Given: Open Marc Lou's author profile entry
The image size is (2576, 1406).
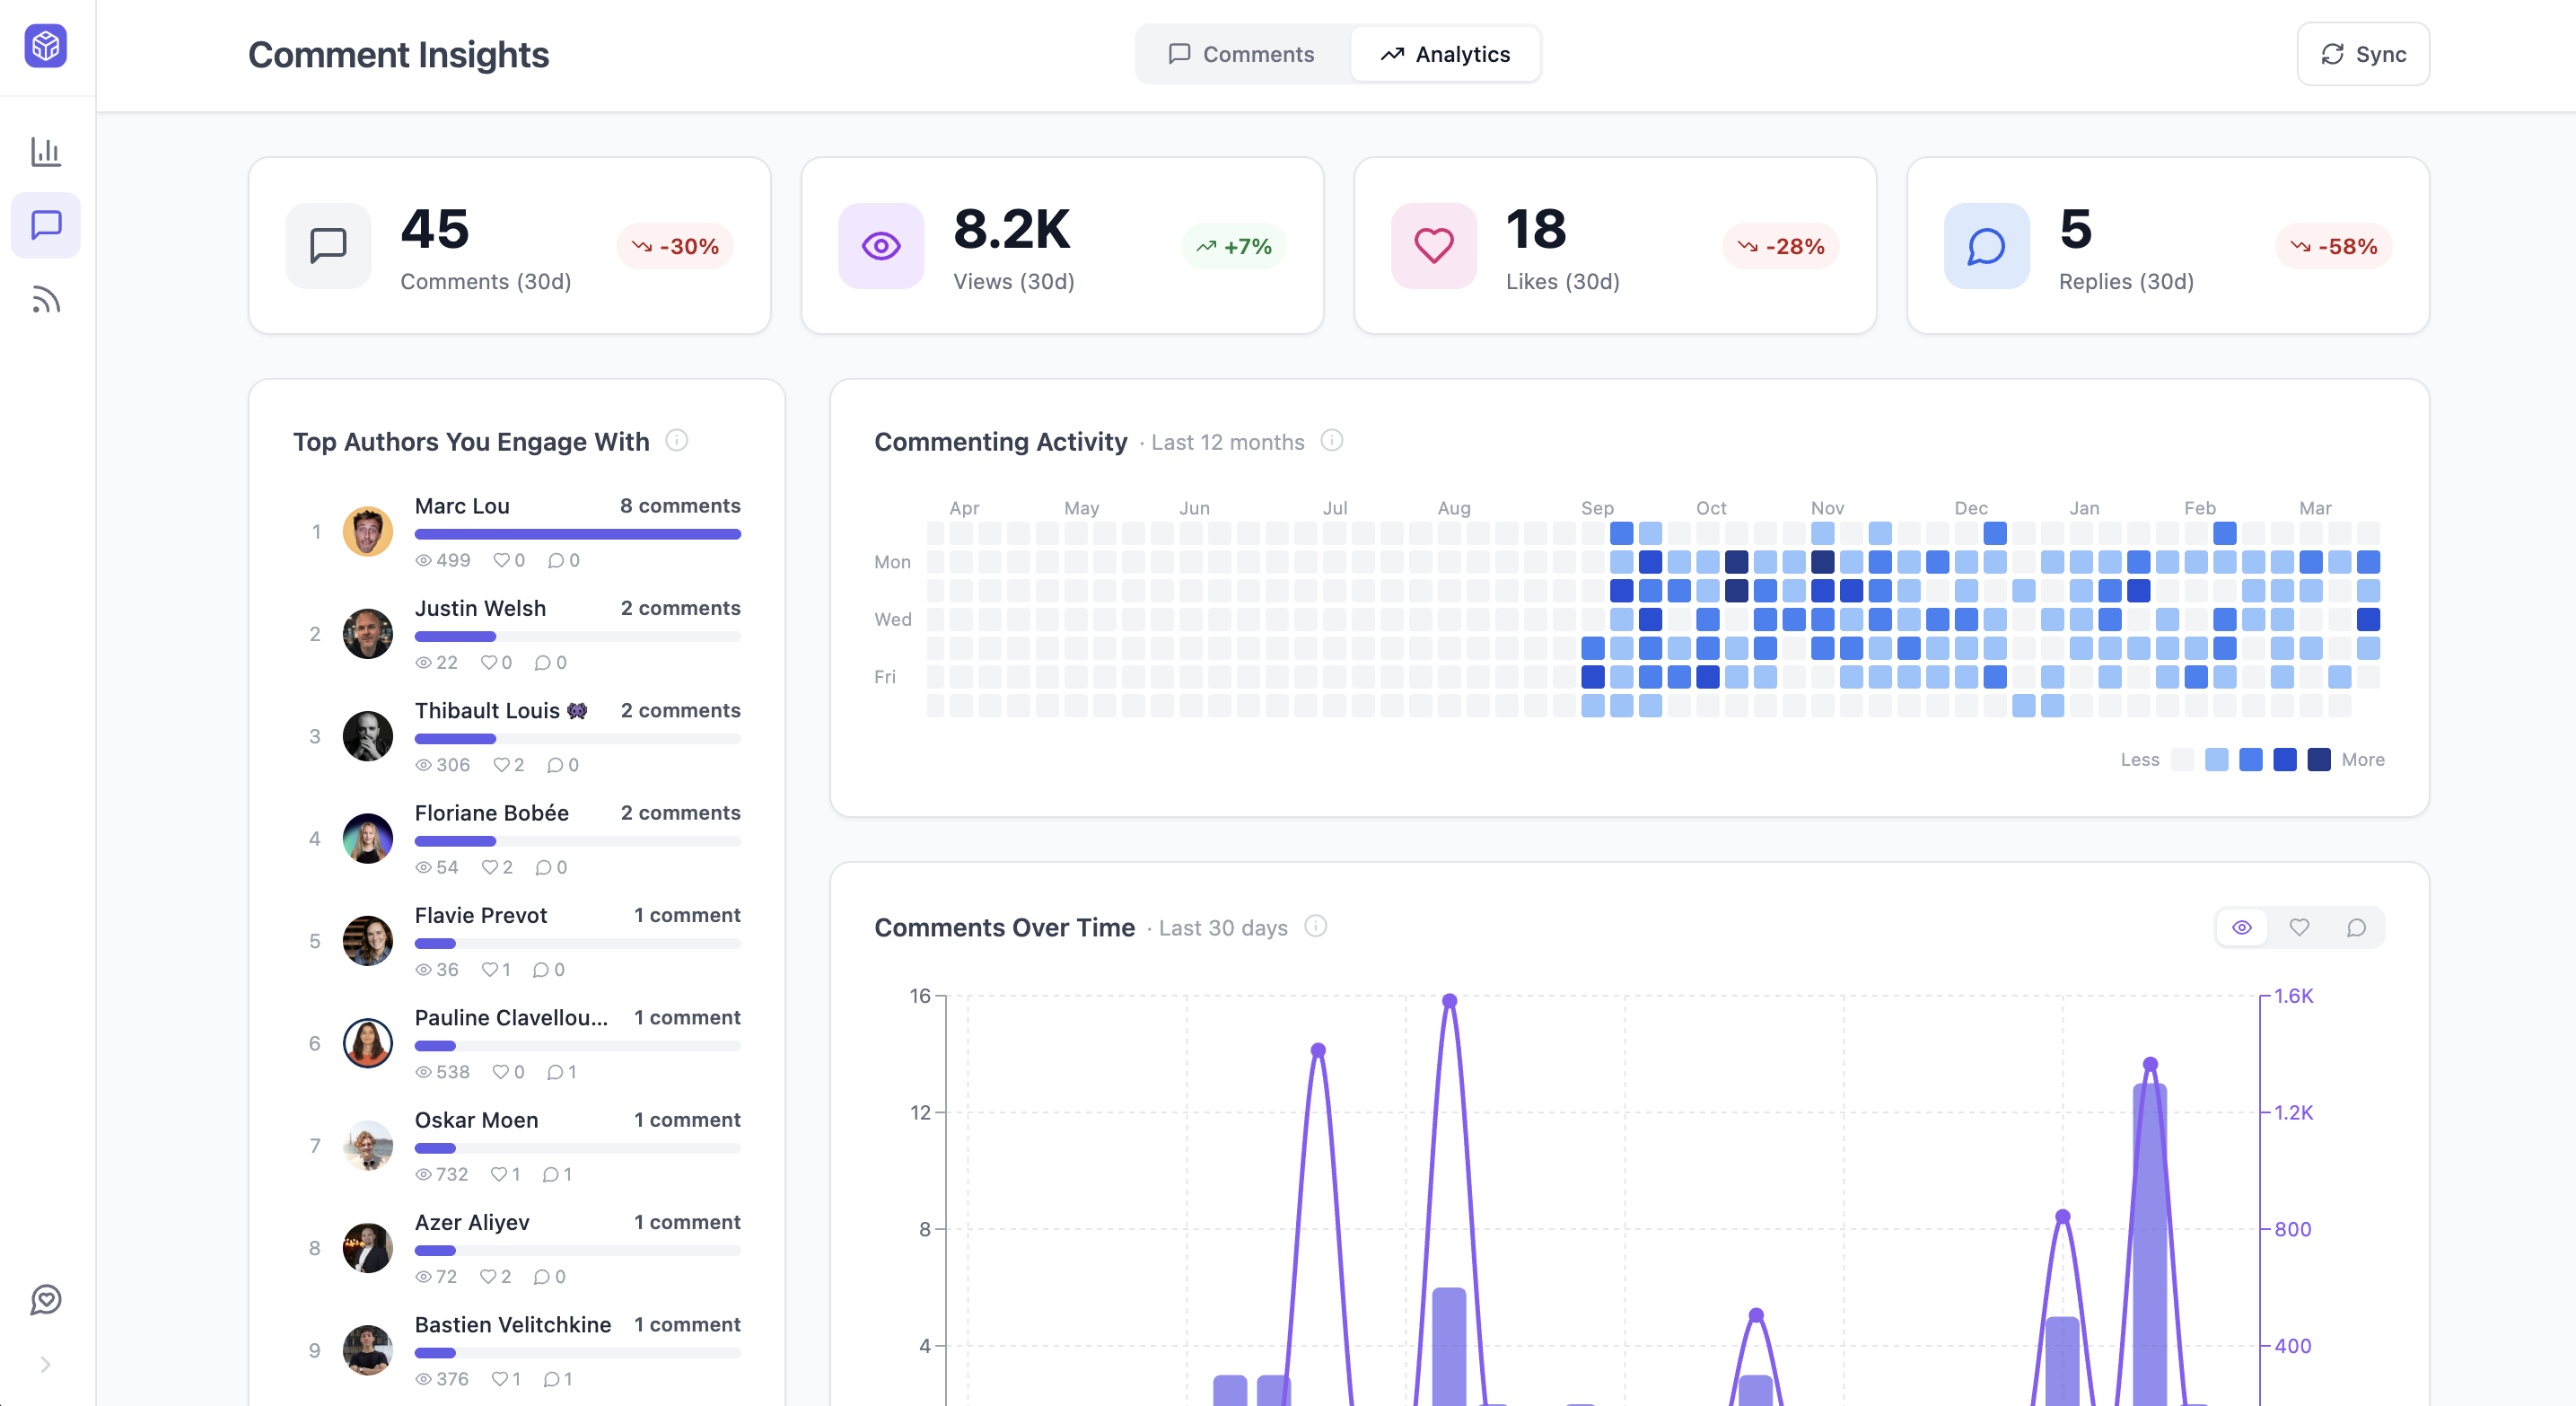Looking at the screenshot, I should tap(461, 506).
